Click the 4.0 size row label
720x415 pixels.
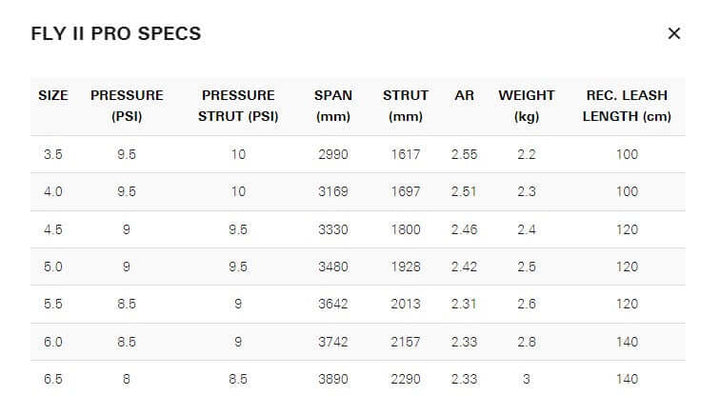53,192
